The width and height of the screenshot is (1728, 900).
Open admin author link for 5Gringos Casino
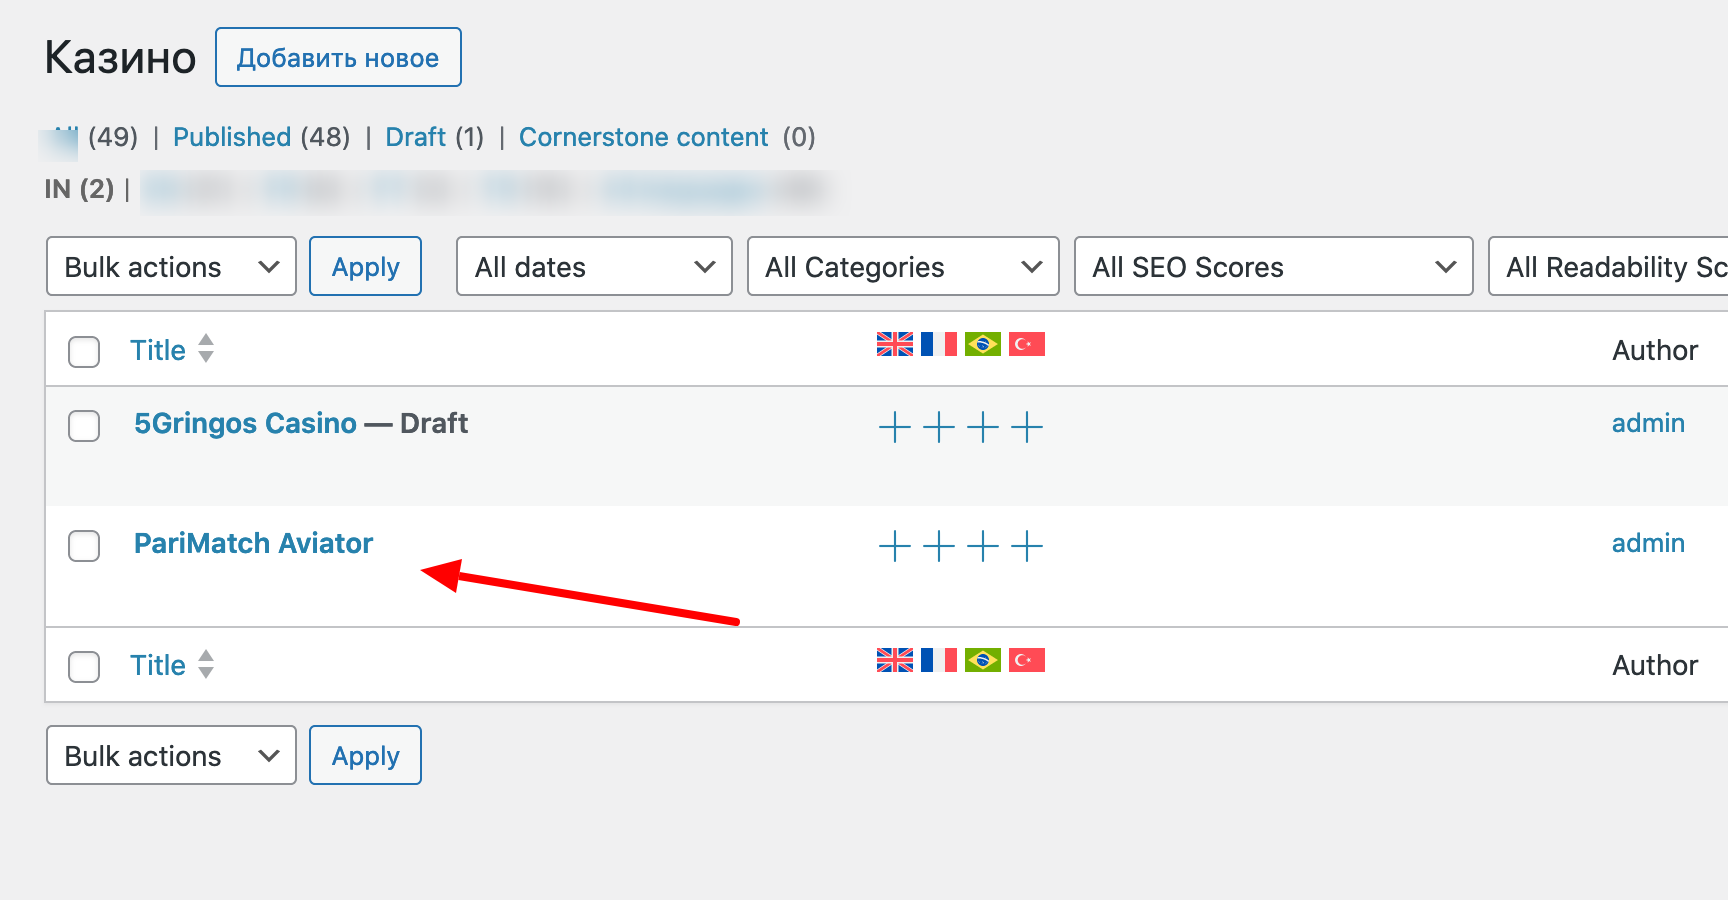point(1648,423)
